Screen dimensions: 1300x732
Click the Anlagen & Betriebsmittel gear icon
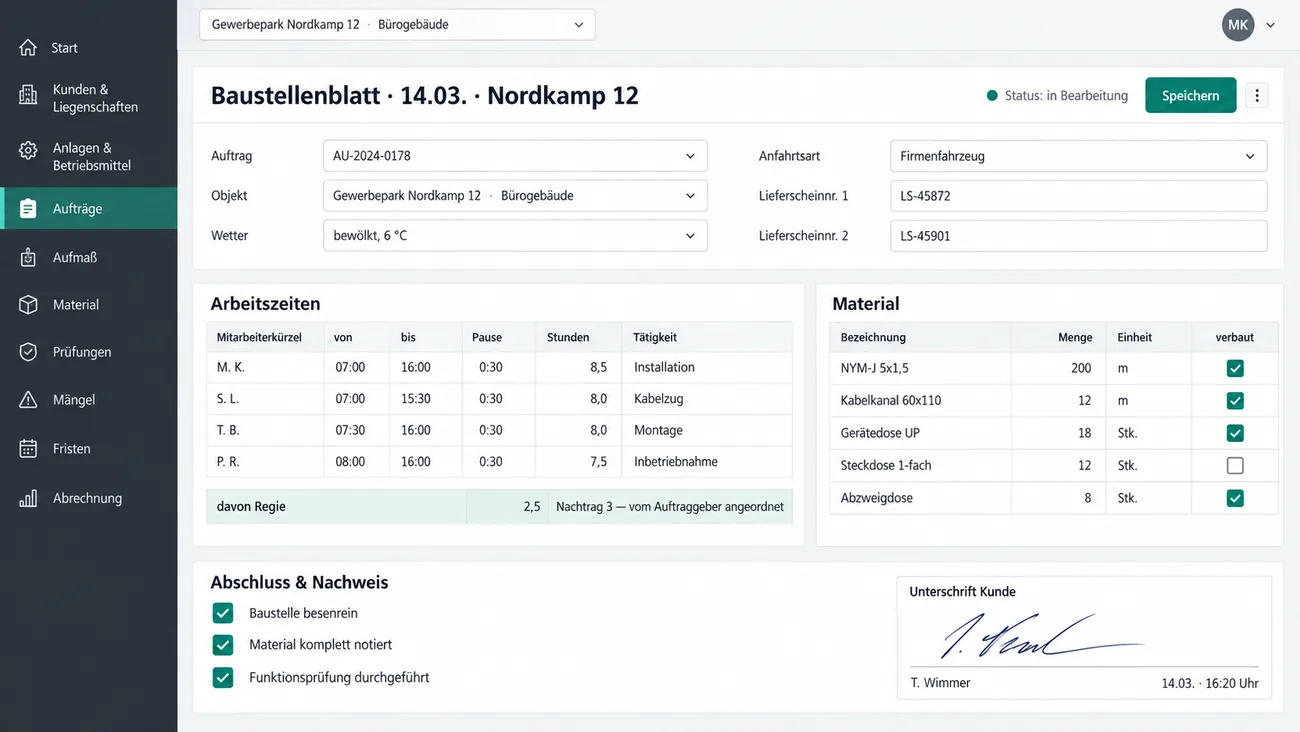pos(28,150)
